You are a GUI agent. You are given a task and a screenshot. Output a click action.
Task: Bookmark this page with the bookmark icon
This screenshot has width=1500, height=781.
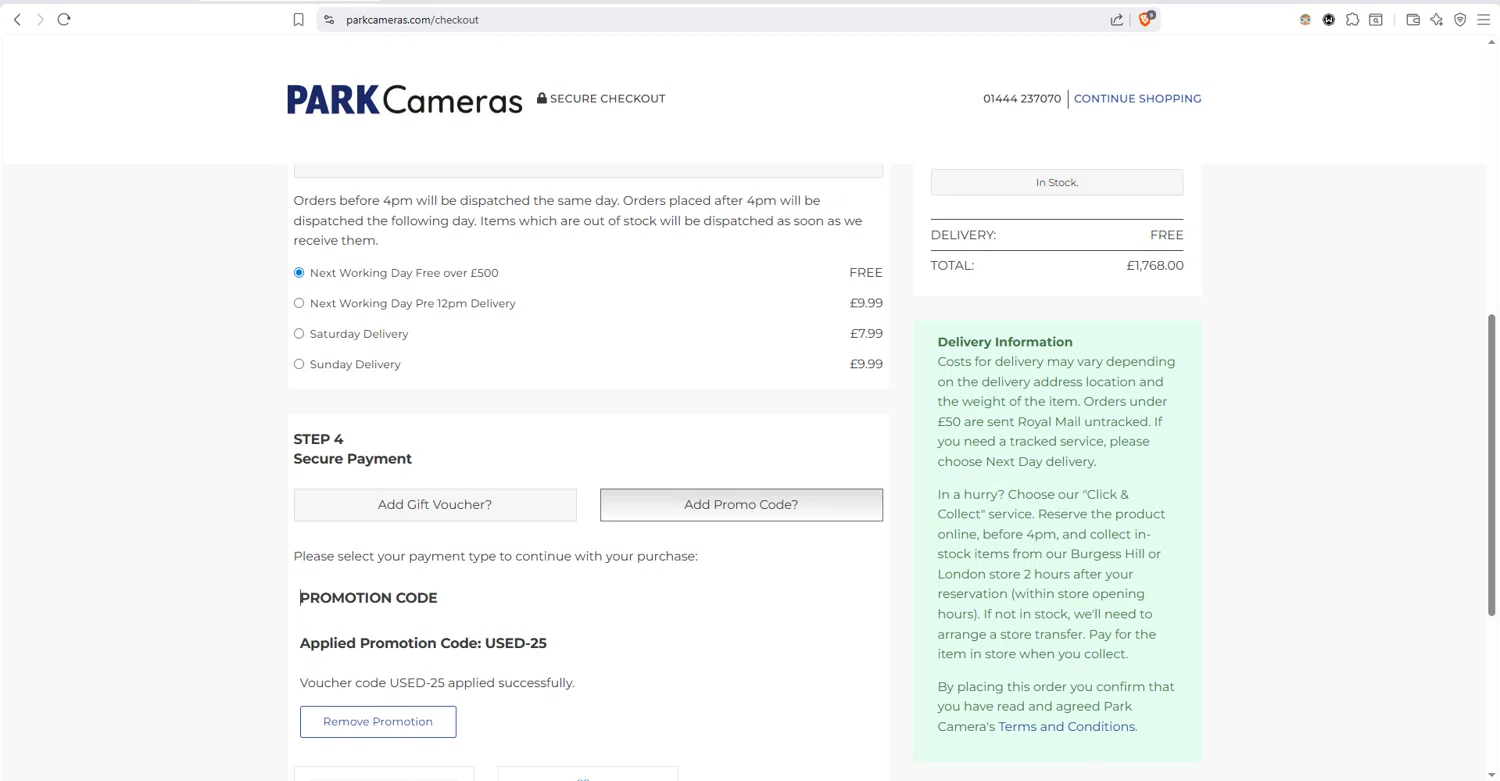[298, 19]
